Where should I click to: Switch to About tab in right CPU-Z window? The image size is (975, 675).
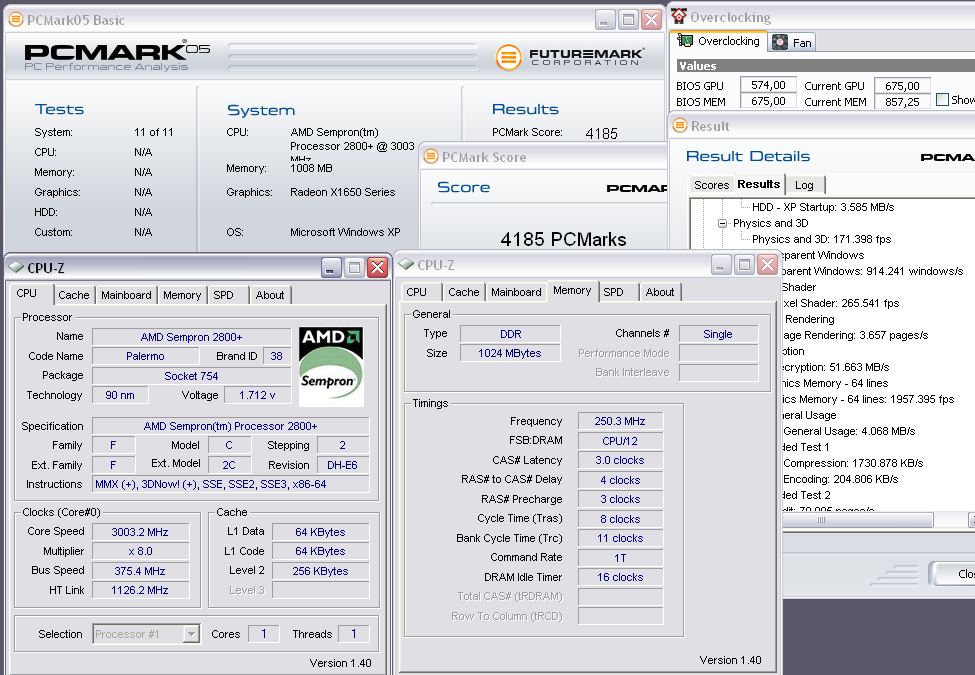(x=660, y=292)
